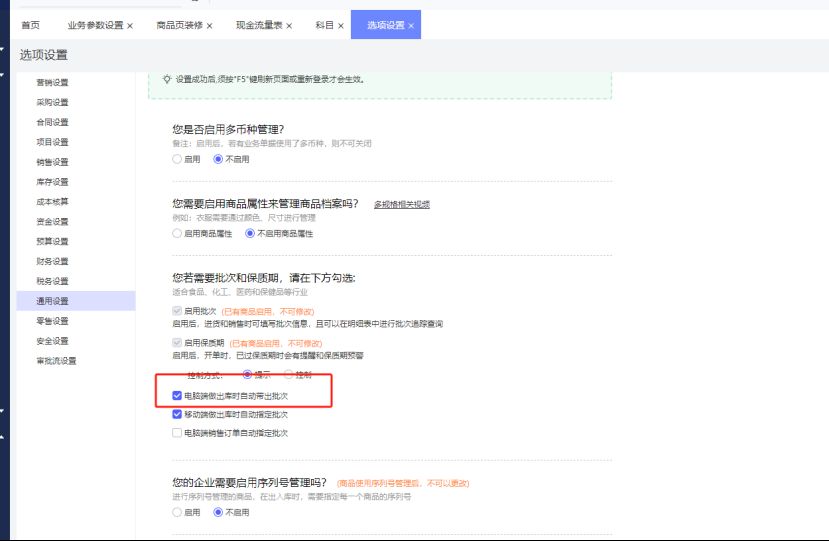Open 预算设置 in the sidebar
Screen dimensions: 829x541
(x=52, y=241)
